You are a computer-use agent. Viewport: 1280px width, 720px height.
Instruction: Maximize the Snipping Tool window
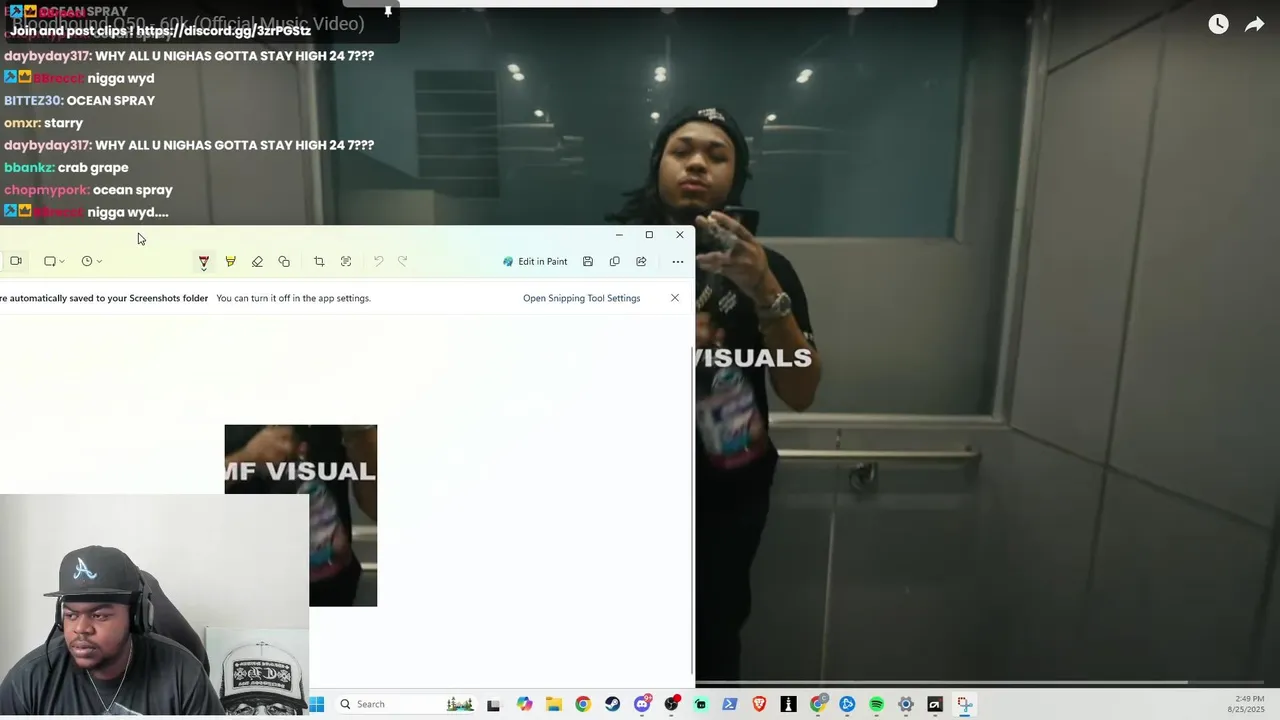click(x=649, y=235)
